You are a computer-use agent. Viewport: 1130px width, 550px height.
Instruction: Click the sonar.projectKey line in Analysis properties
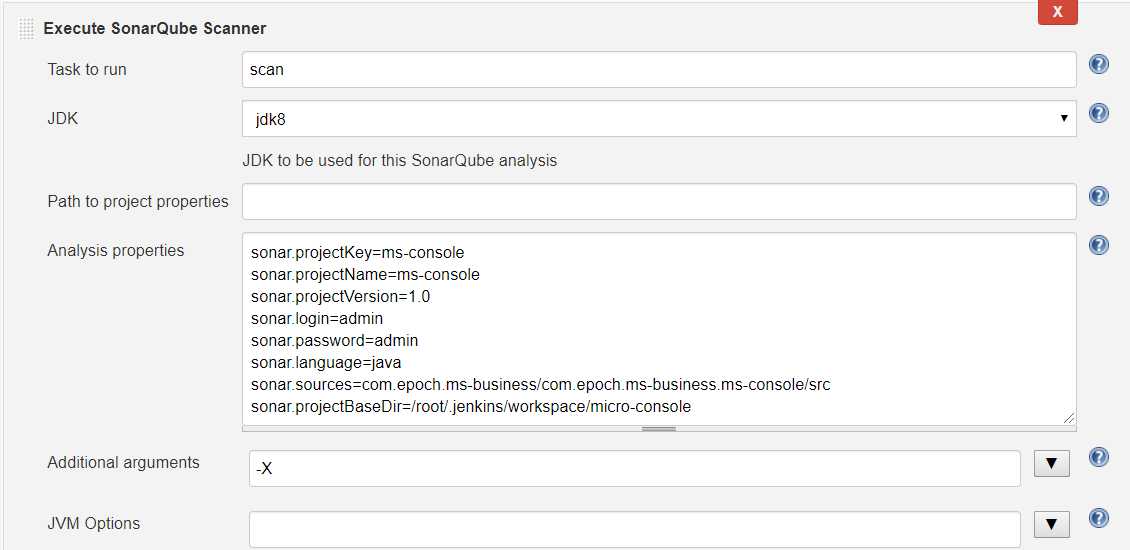(x=357, y=252)
